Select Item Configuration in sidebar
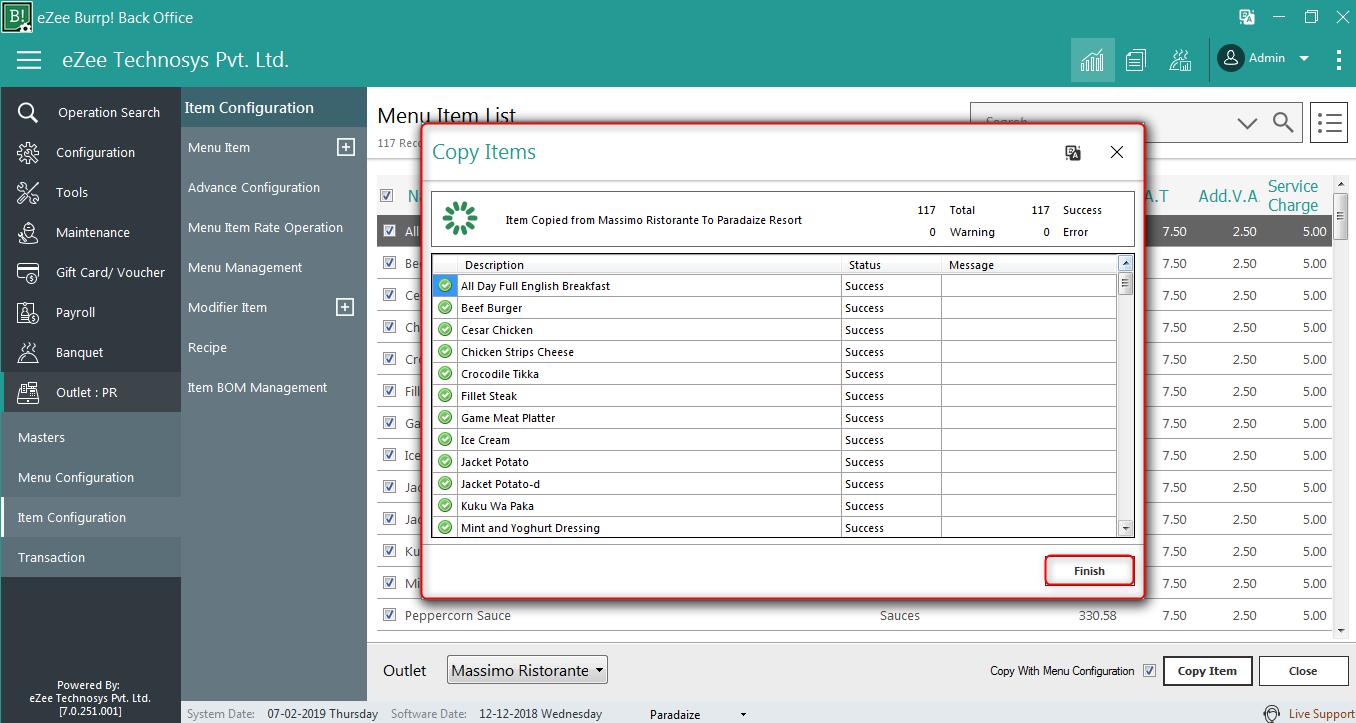 (x=91, y=517)
